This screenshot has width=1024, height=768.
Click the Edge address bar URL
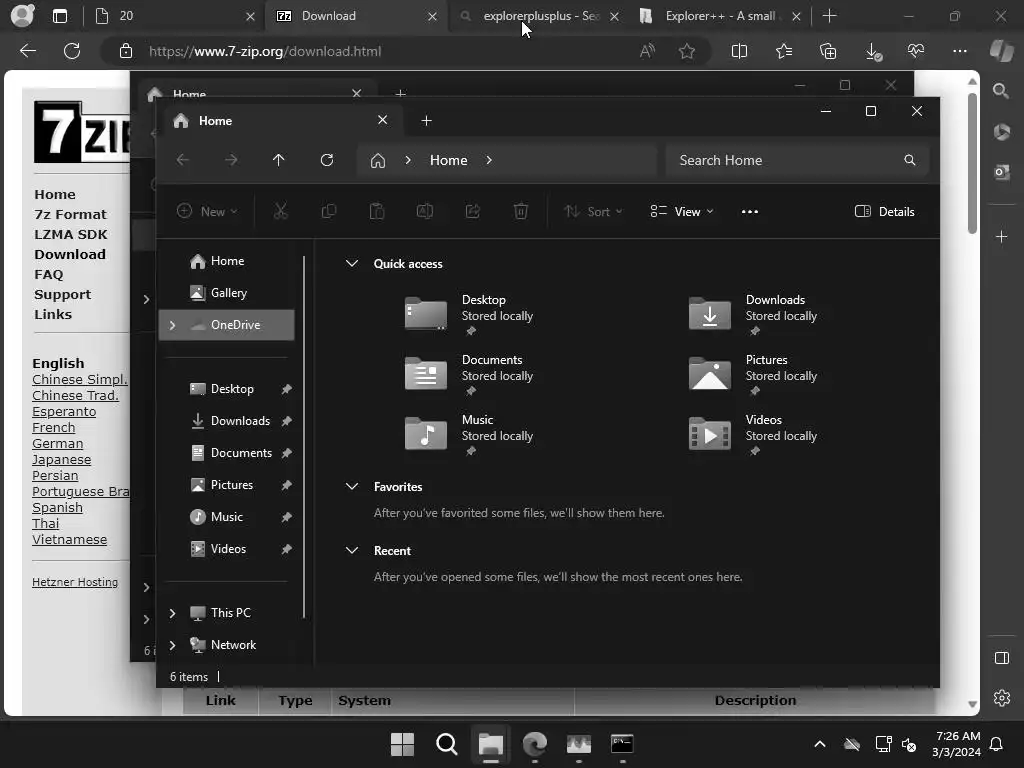pyautogui.click(x=264, y=51)
